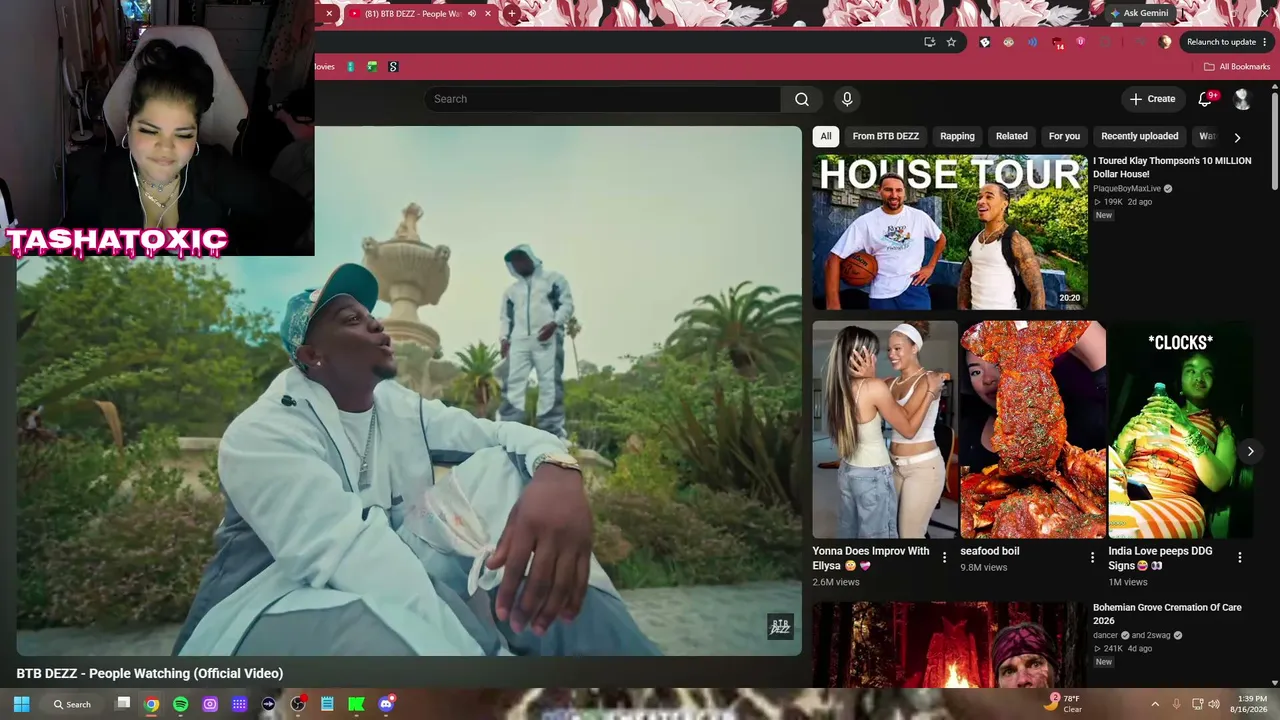The image size is (1280, 720).
Task: Open the green Kick app in taskbar
Action: 356,704
